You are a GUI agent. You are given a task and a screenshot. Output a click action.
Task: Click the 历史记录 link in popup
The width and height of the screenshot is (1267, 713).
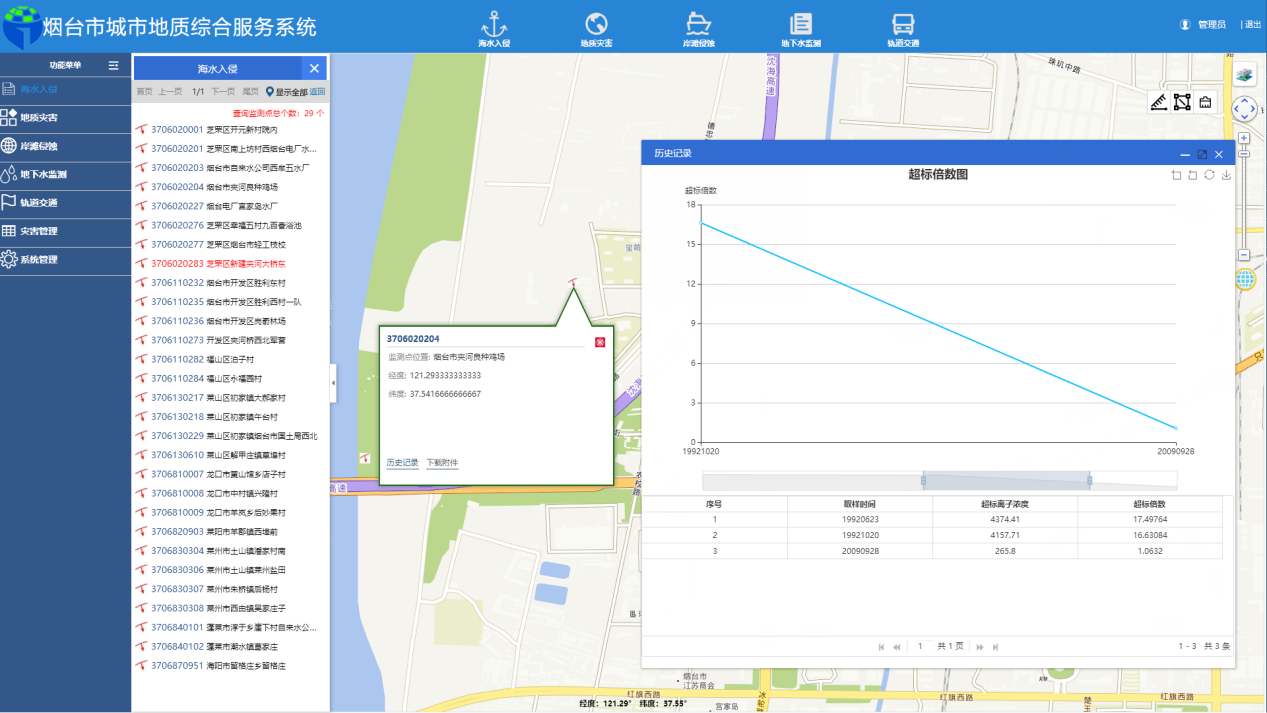coord(402,463)
